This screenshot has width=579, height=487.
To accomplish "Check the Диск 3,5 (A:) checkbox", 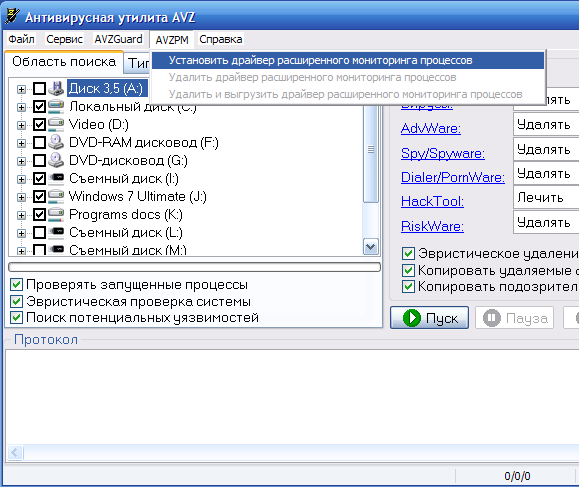I will 40,89.
